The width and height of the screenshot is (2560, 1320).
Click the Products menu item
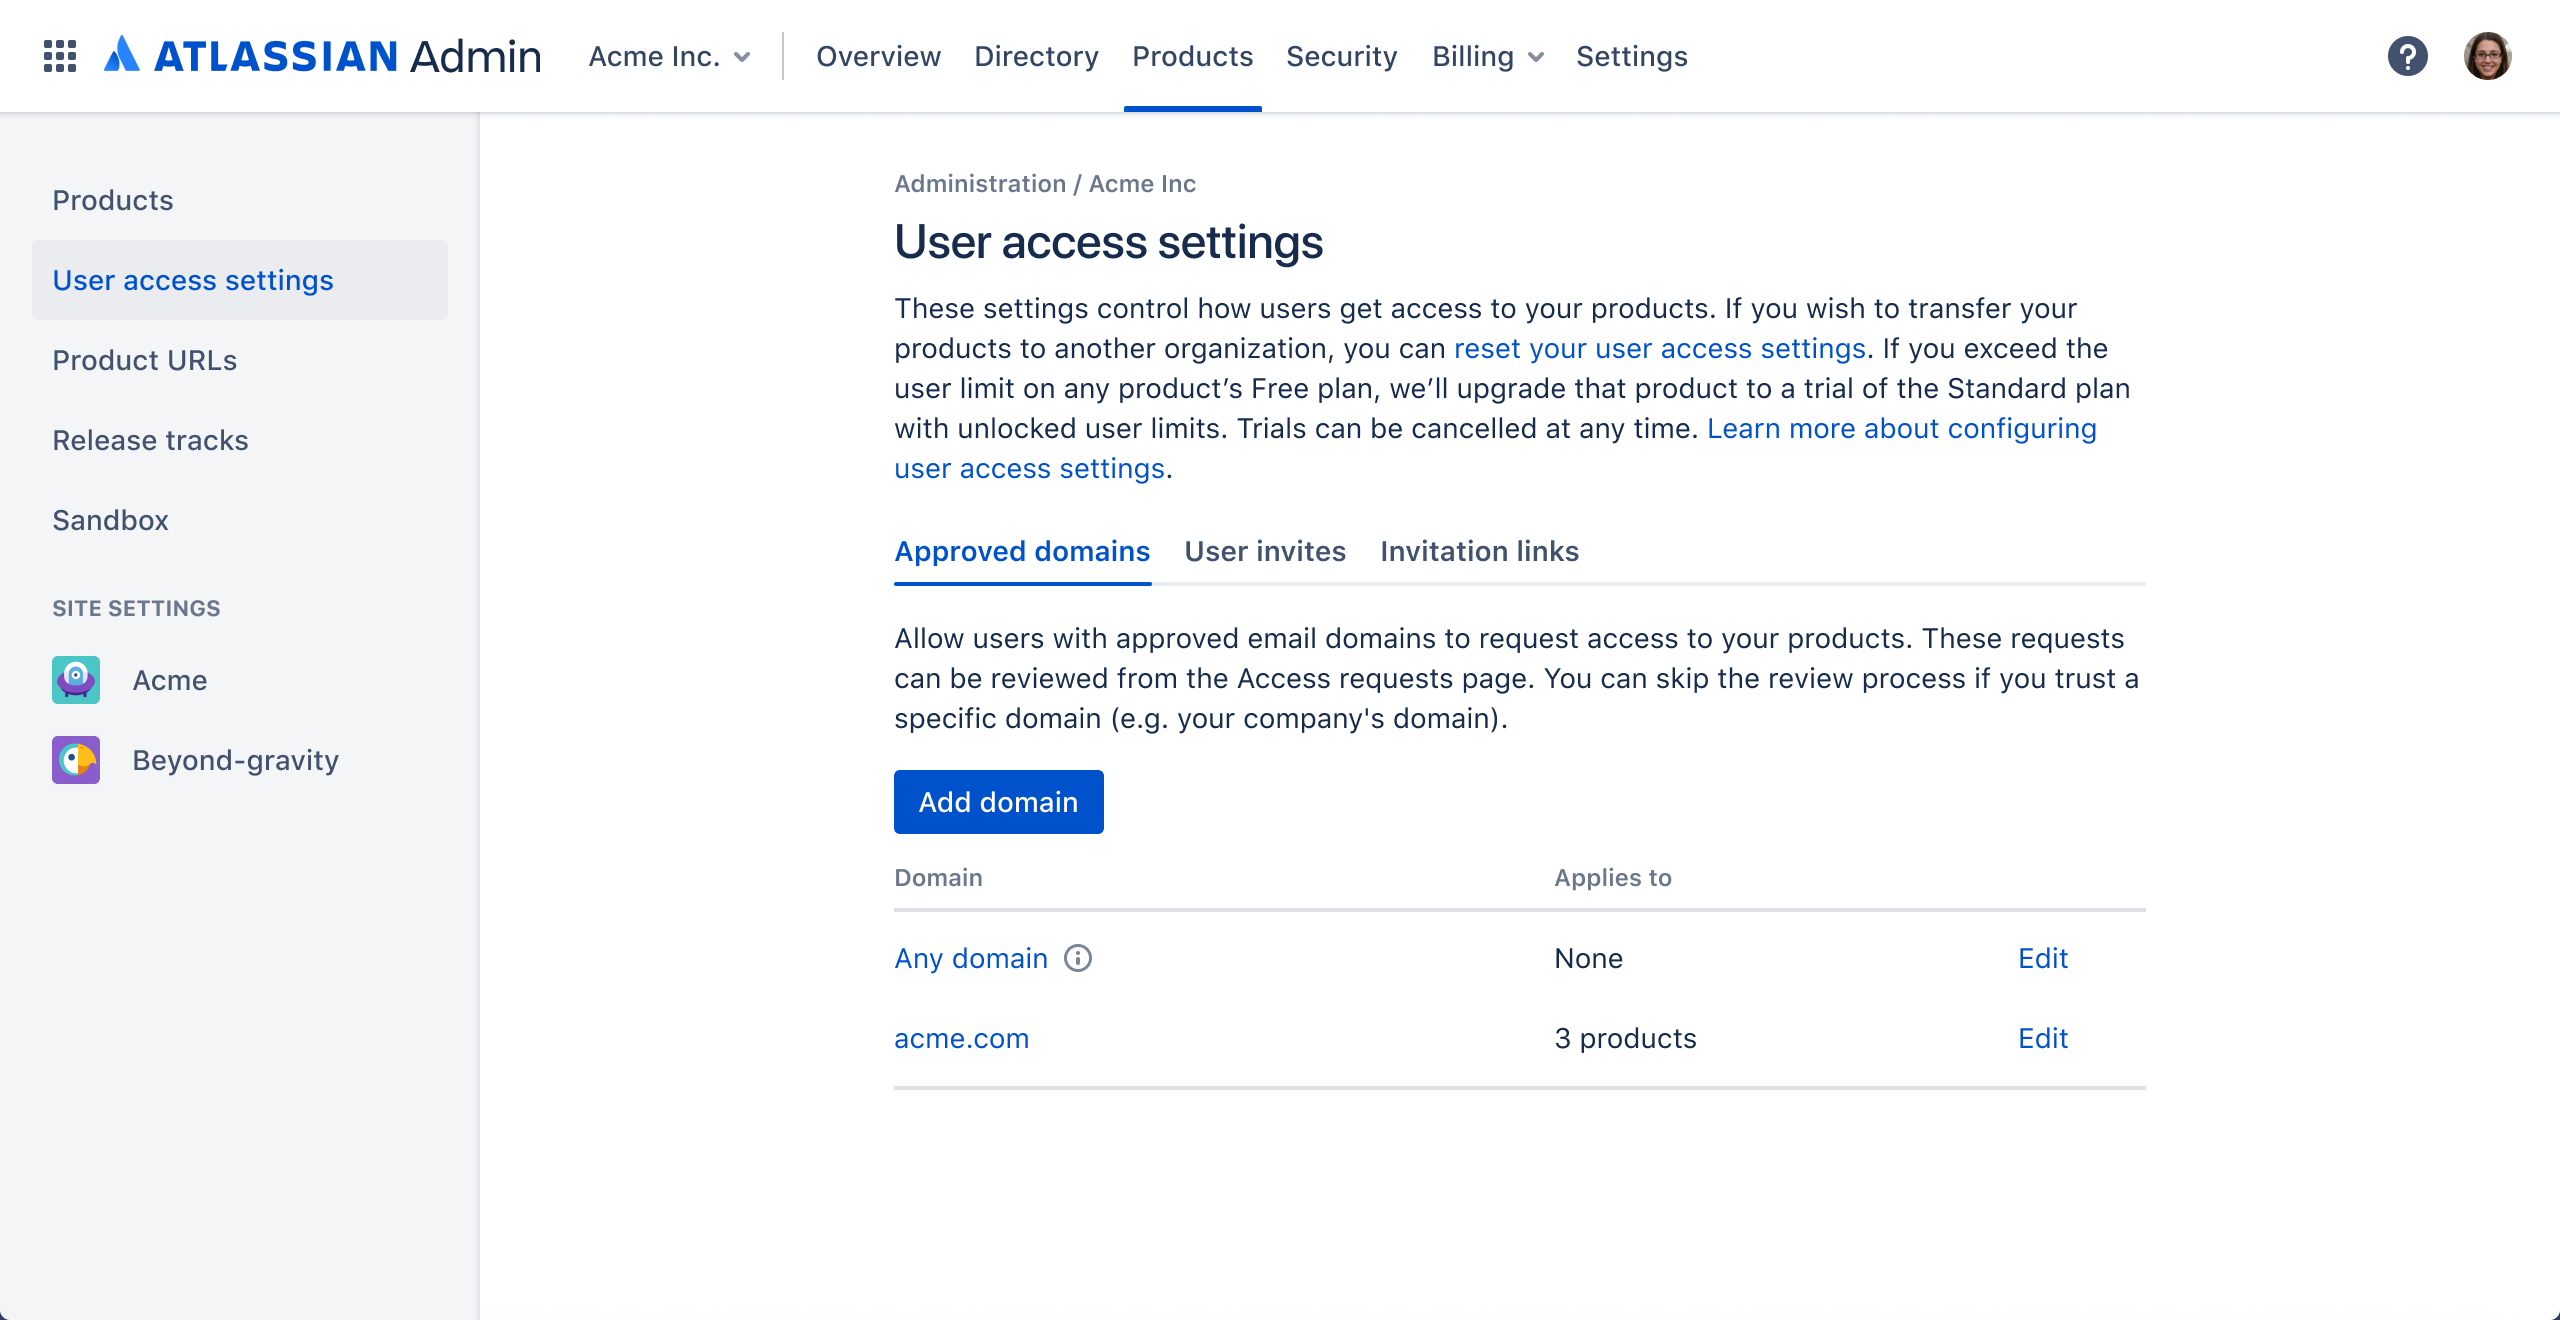click(x=1193, y=56)
